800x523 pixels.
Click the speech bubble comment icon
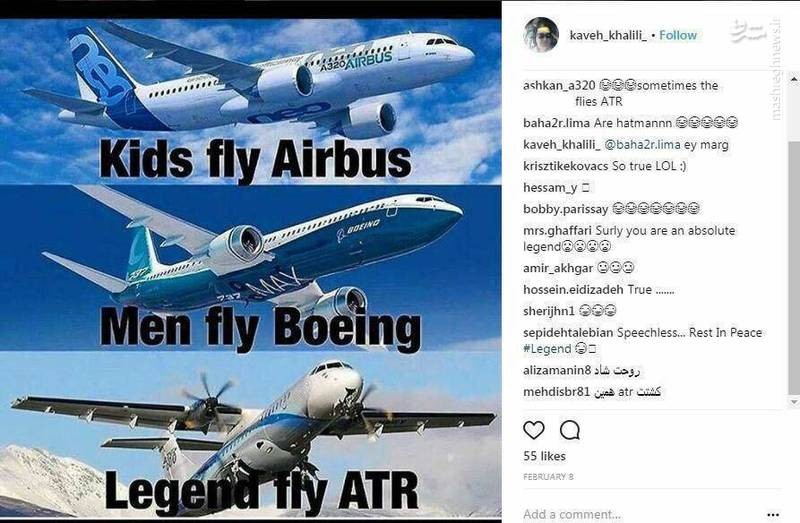[569, 430]
